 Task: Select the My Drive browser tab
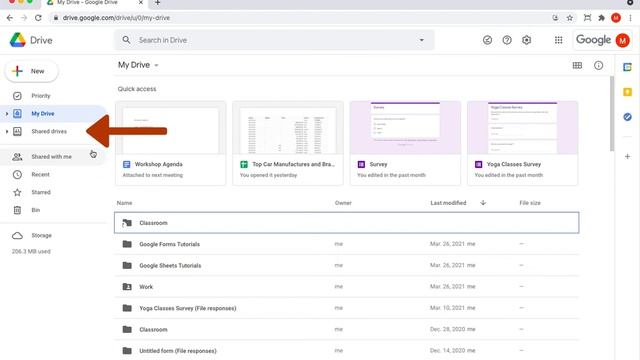coord(94,3)
